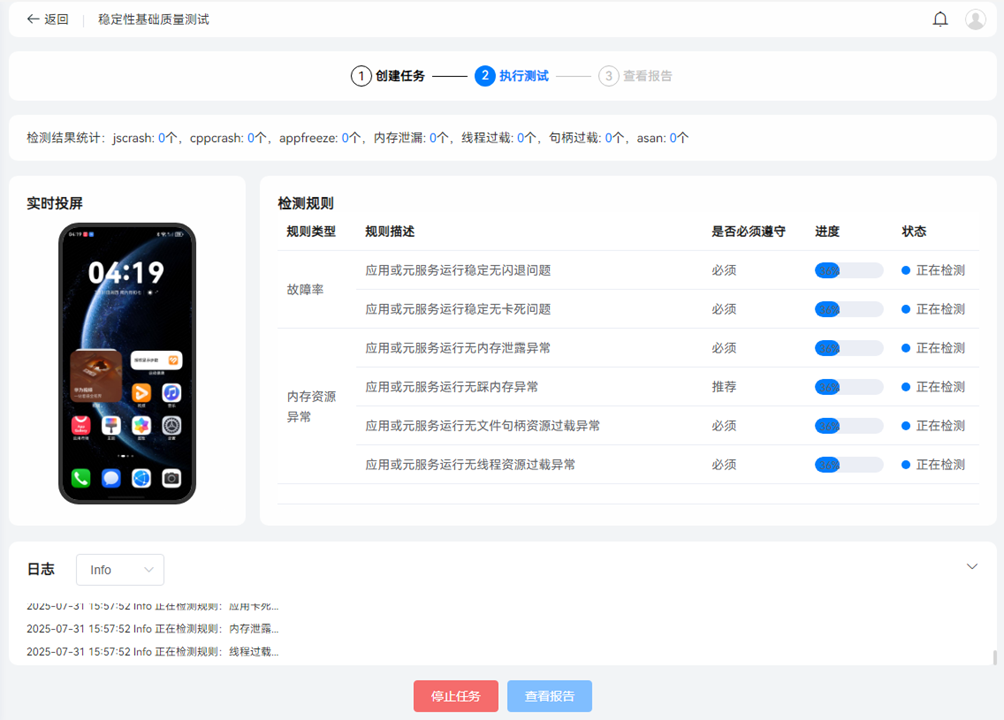Go to step 1 创建任务
Viewport: 1004px width, 720px height.
[x=388, y=76]
